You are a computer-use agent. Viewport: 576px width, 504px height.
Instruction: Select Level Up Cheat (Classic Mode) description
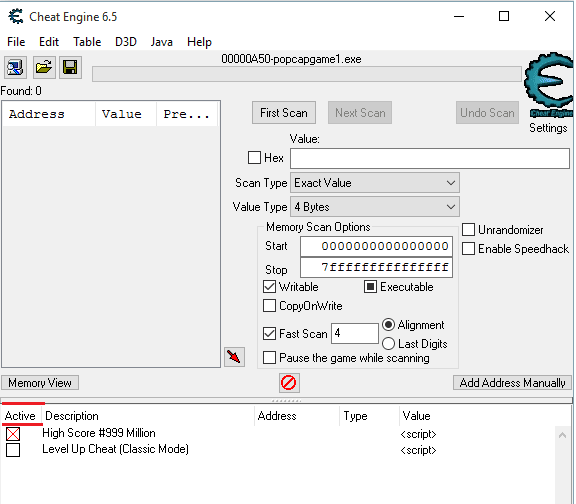tap(115, 449)
